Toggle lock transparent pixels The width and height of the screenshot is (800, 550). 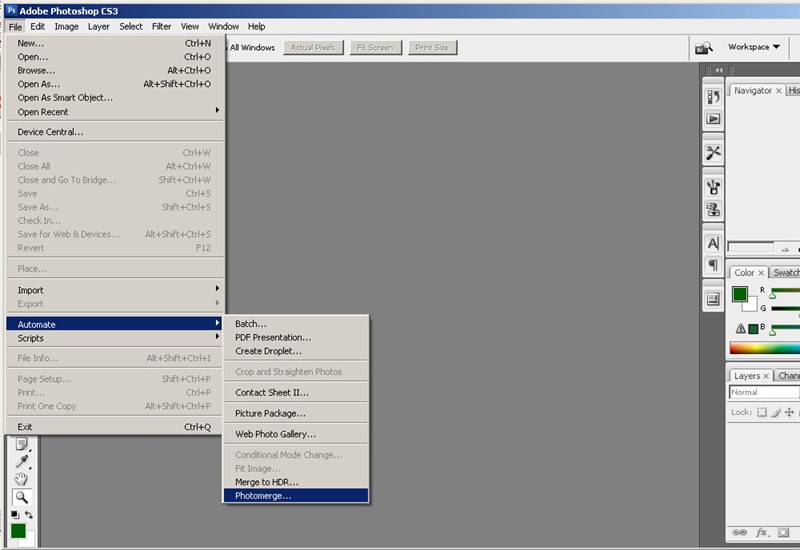click(x=762, y=412)
